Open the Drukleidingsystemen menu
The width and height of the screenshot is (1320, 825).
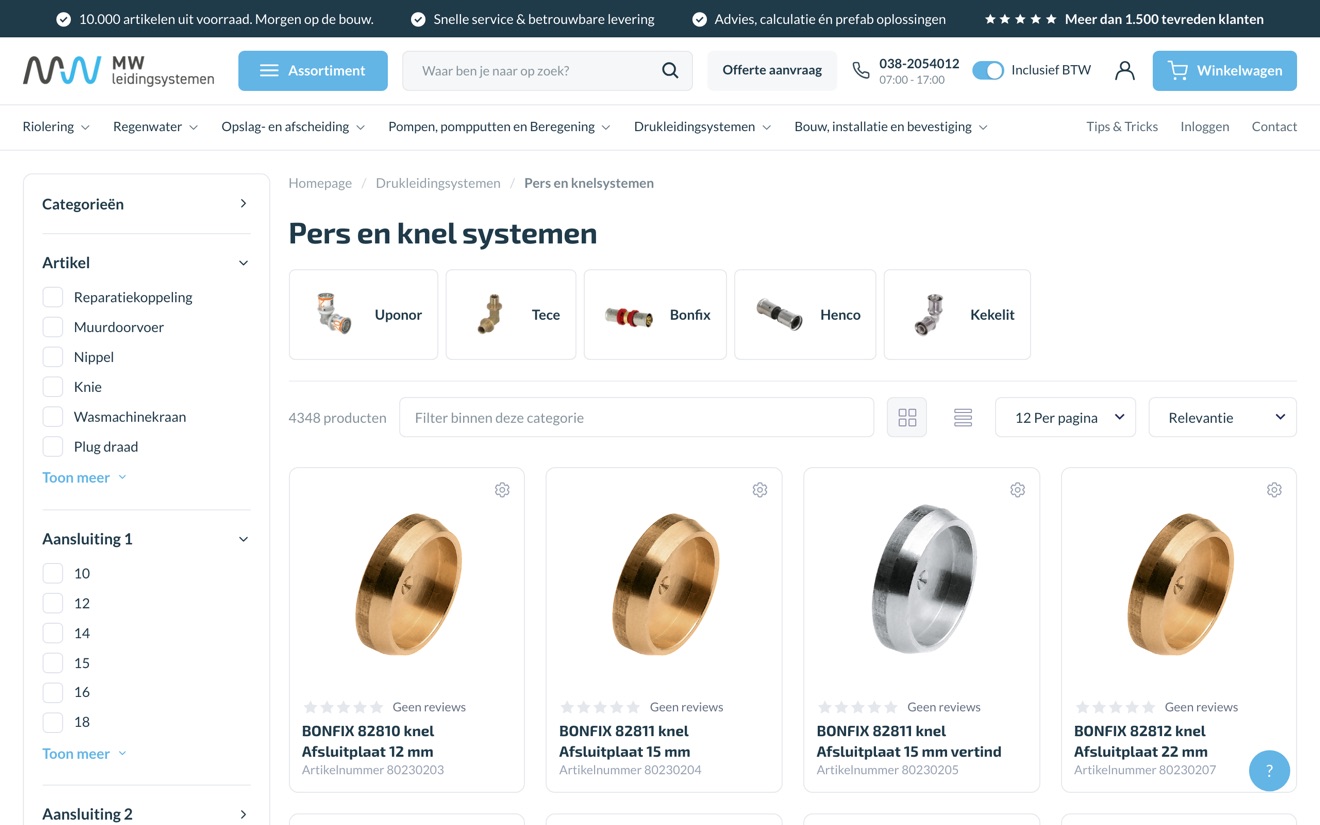(x=702, y=127)
